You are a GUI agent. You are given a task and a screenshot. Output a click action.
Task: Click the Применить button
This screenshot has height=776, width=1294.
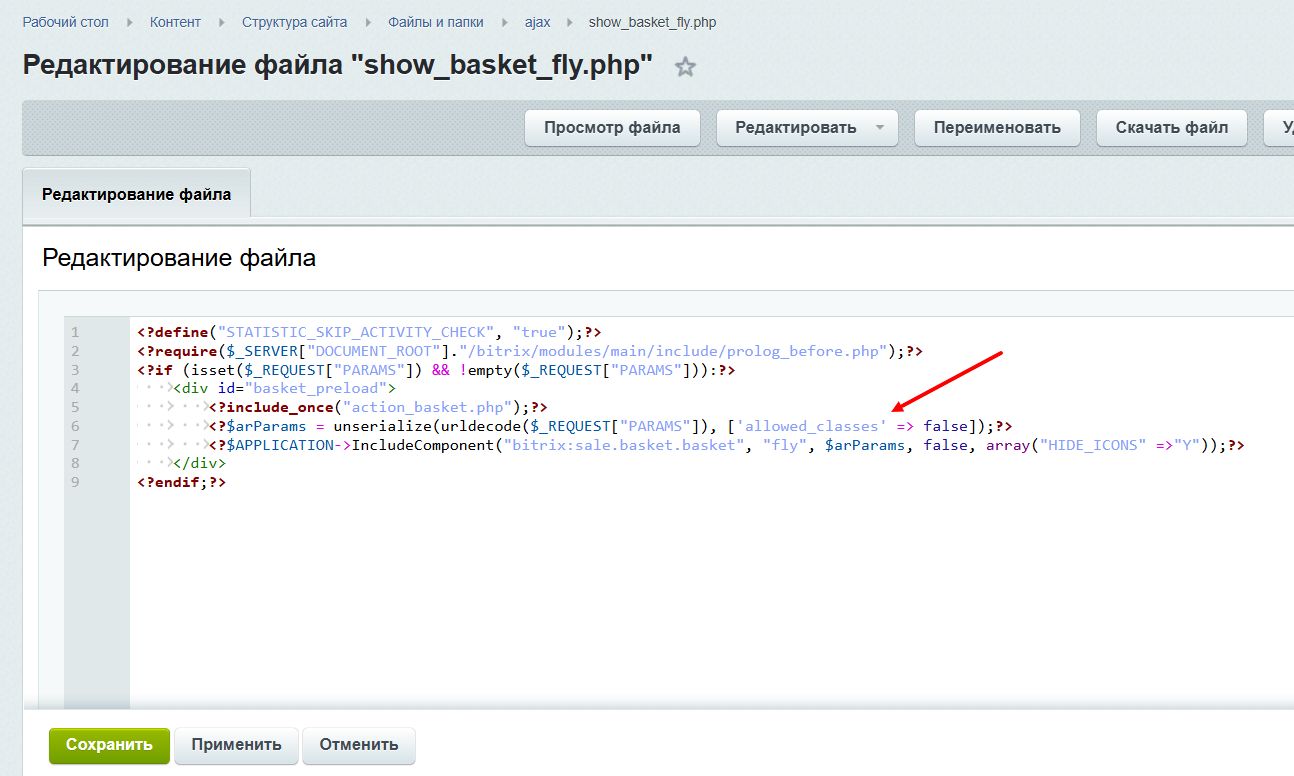236,745
